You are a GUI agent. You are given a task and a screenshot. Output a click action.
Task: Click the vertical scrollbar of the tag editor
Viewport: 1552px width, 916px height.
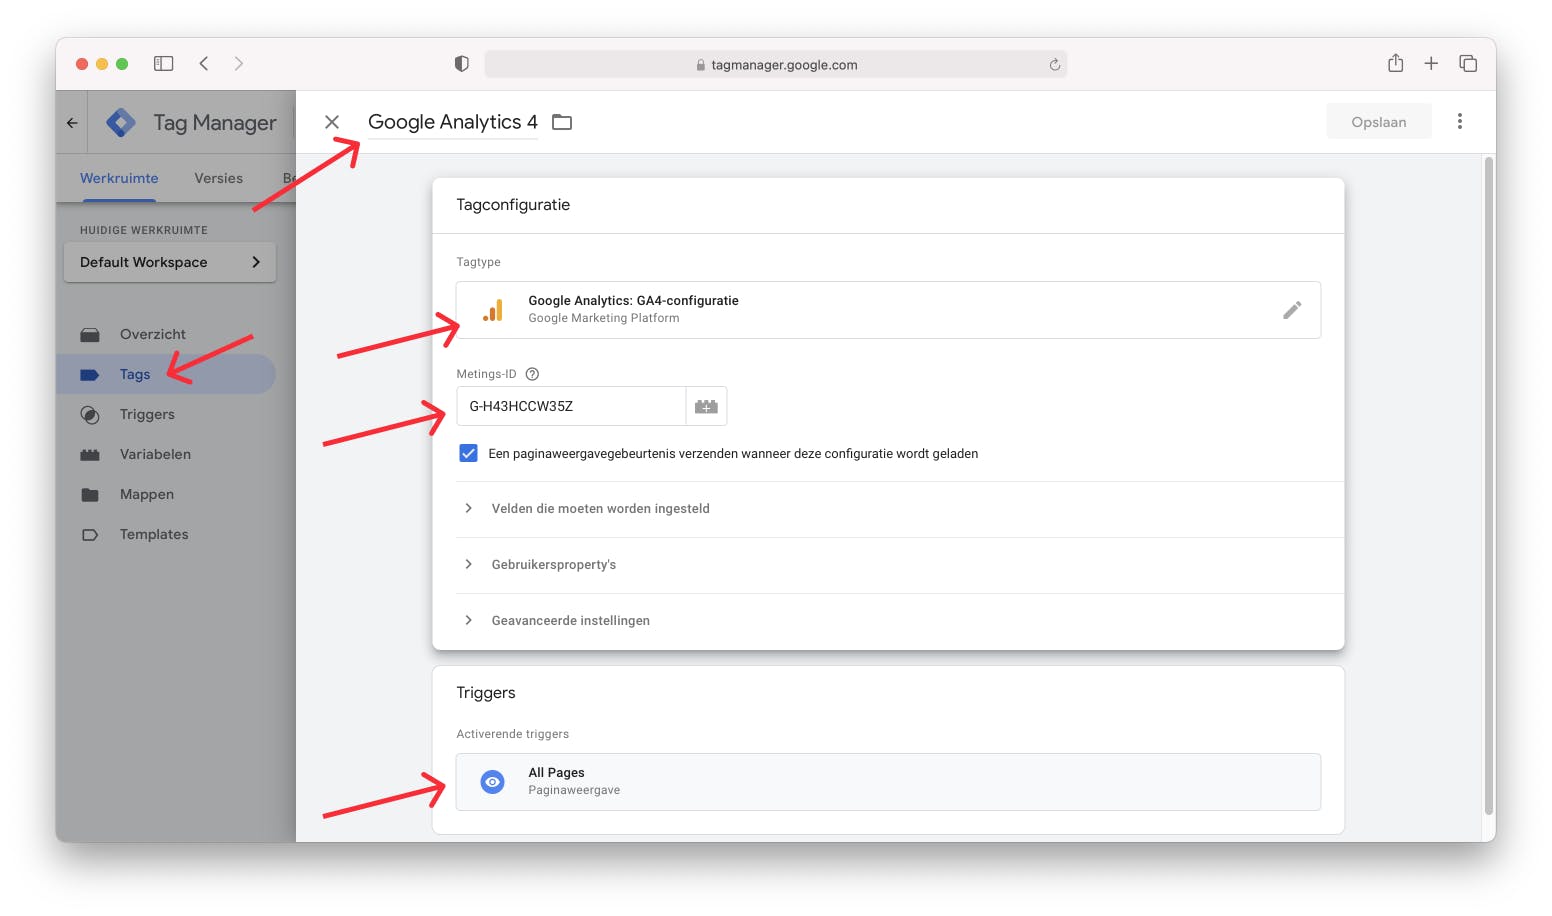1489,487
